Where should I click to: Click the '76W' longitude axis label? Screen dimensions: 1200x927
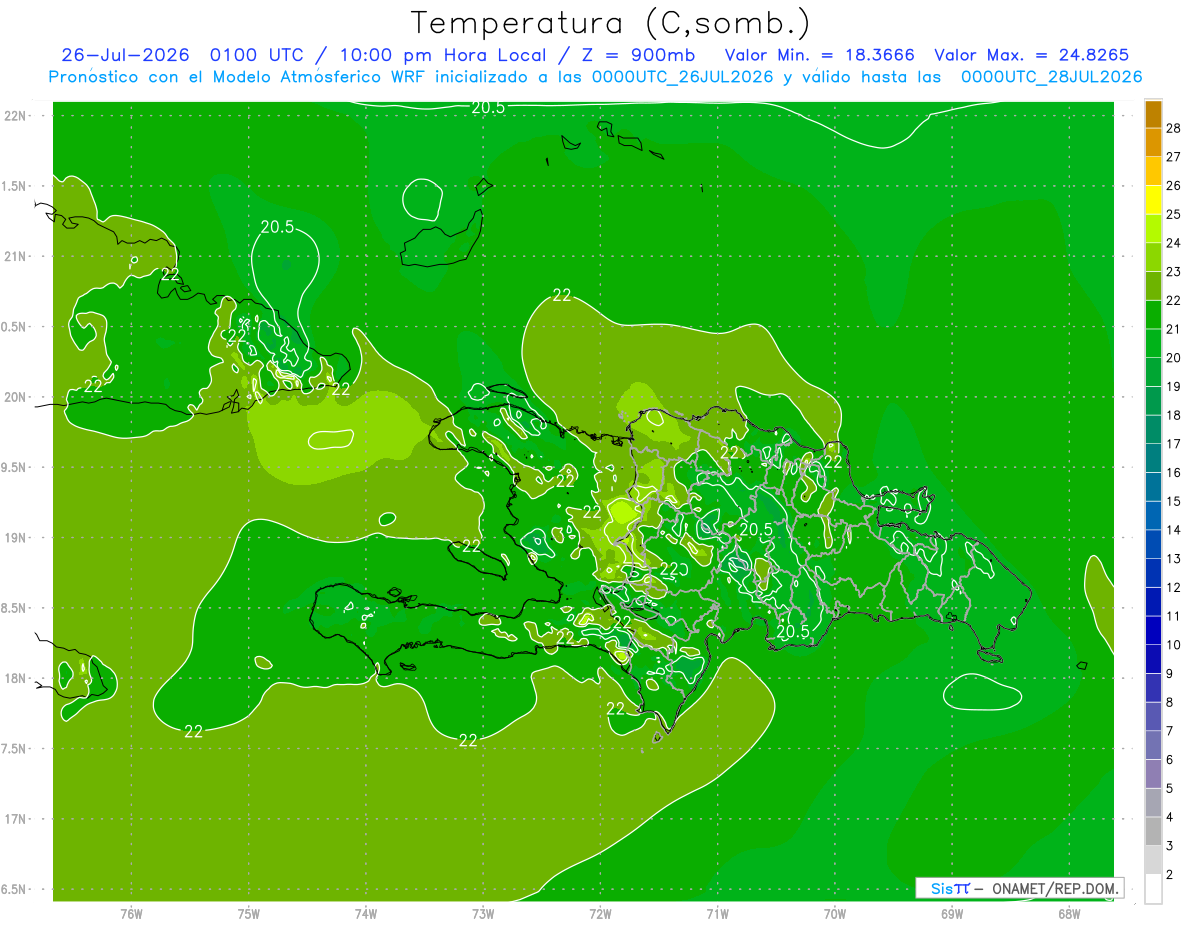pos(131,913)
